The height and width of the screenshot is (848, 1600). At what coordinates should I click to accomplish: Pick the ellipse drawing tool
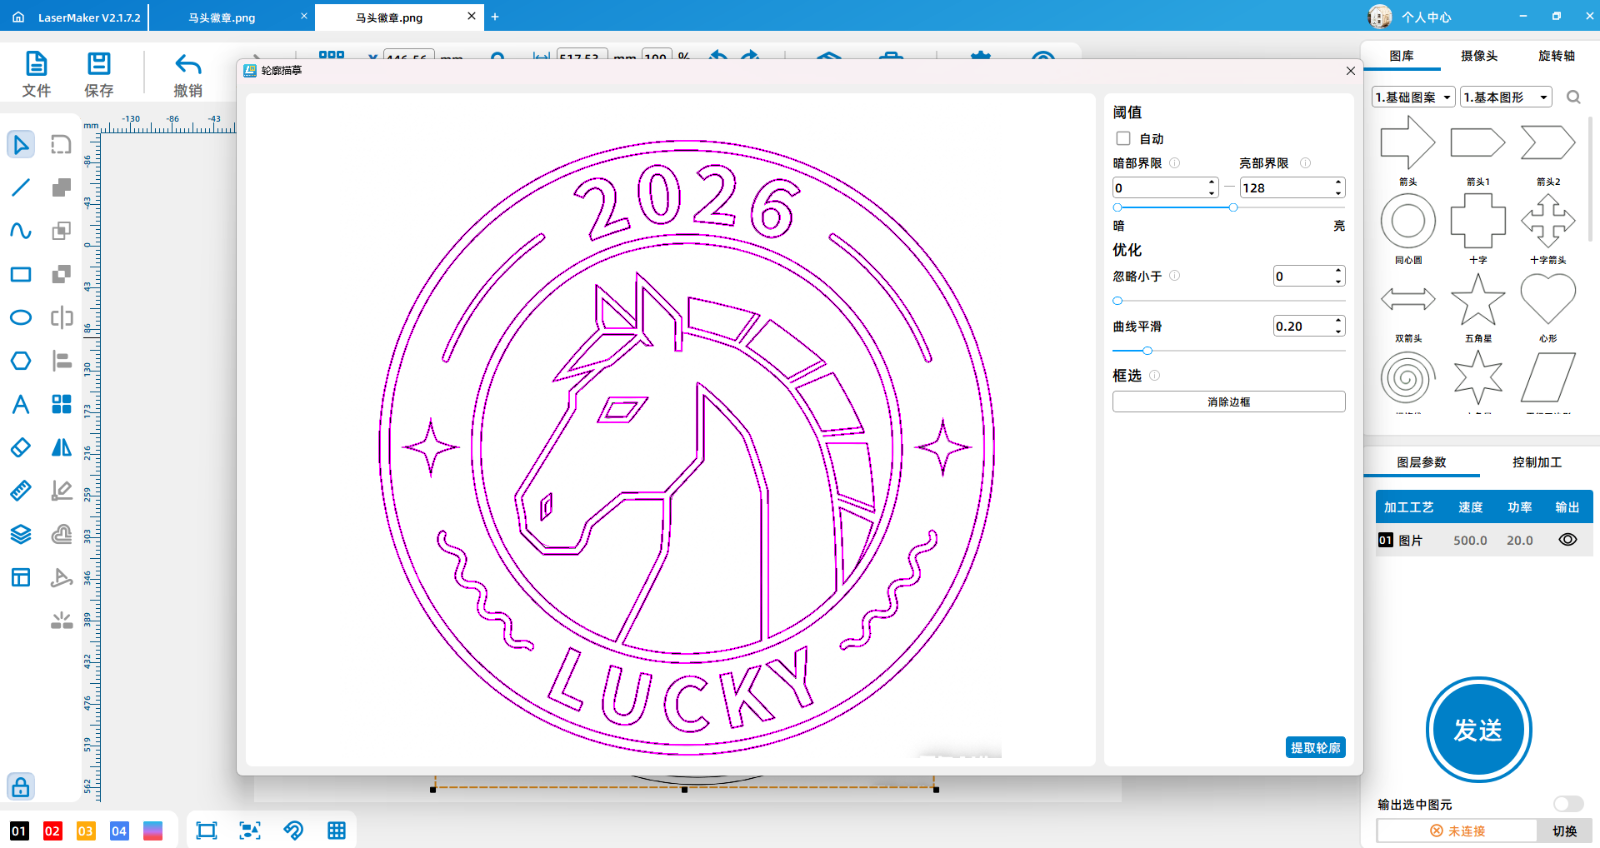coord(21,318)
